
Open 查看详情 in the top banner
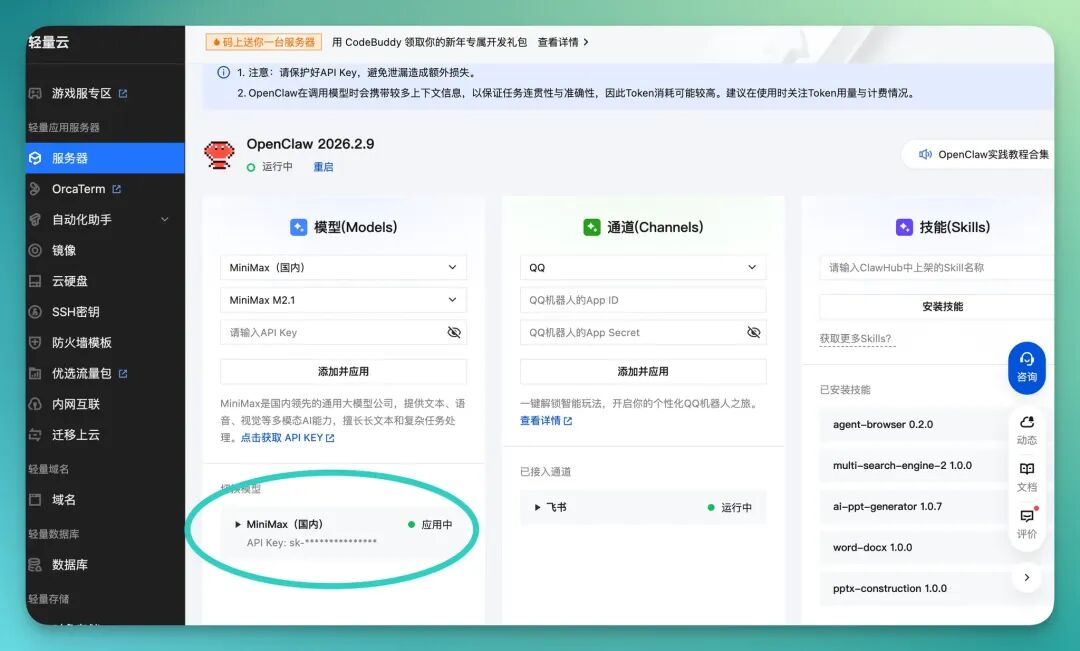563,42
